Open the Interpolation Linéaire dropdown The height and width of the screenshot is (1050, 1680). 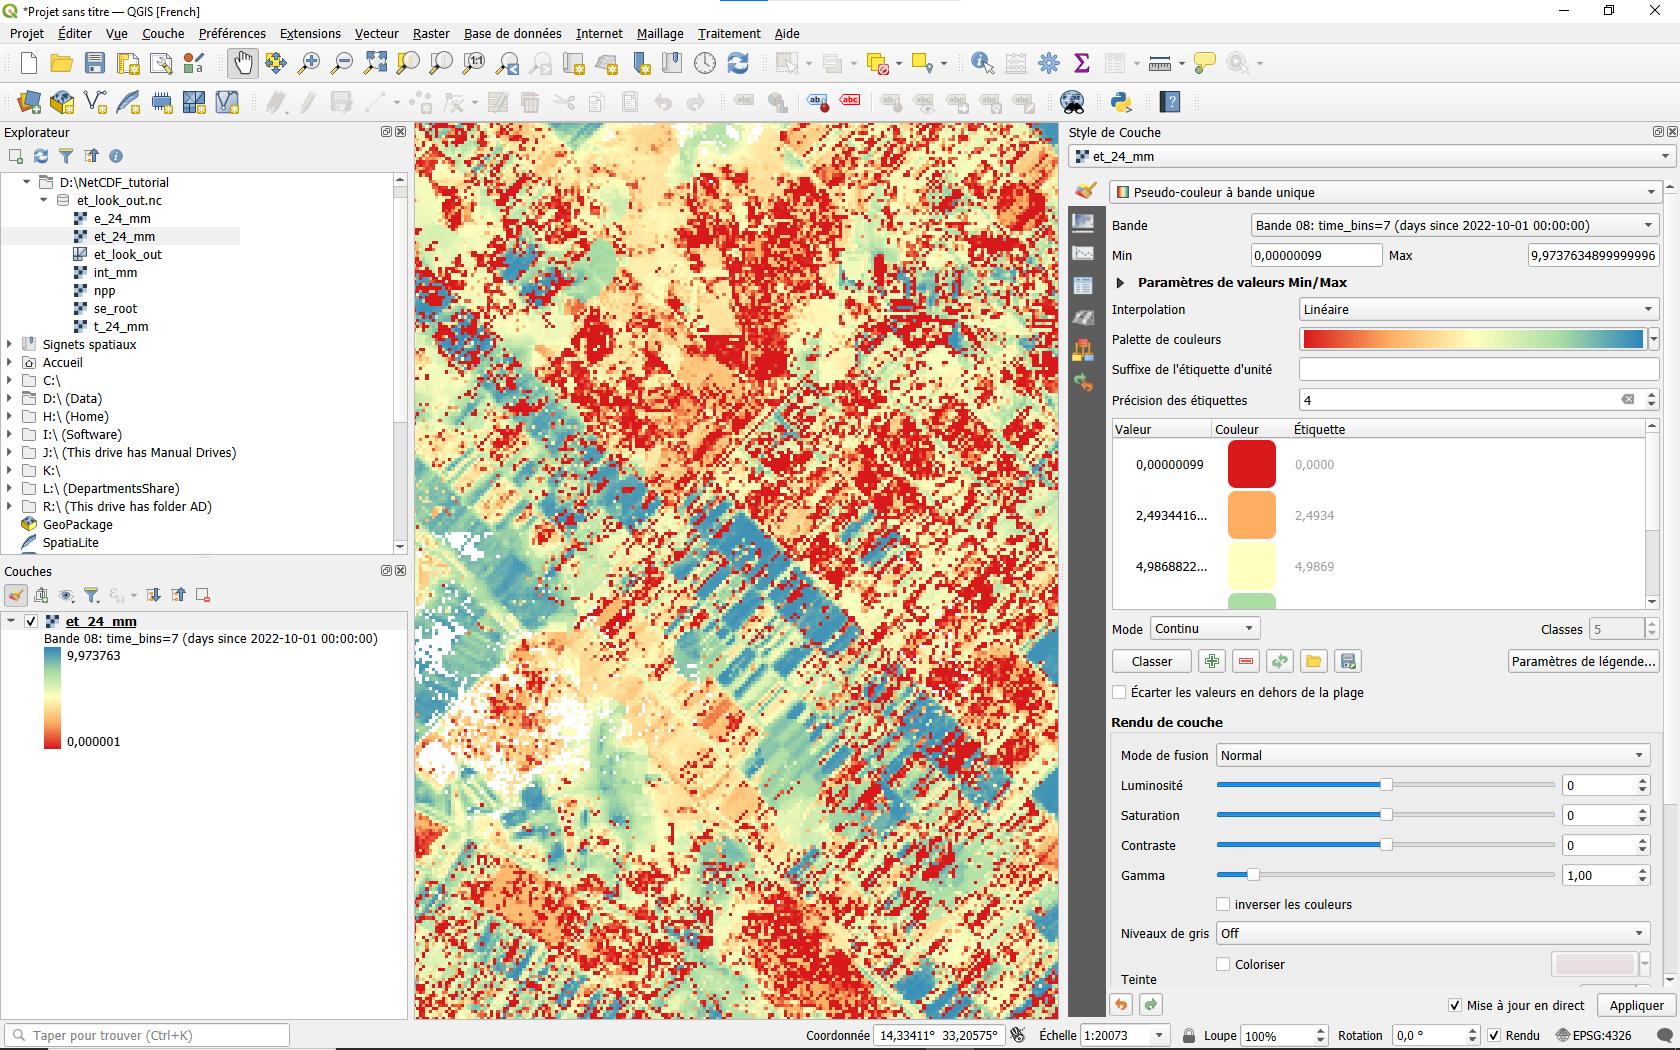coord(1479,309)
